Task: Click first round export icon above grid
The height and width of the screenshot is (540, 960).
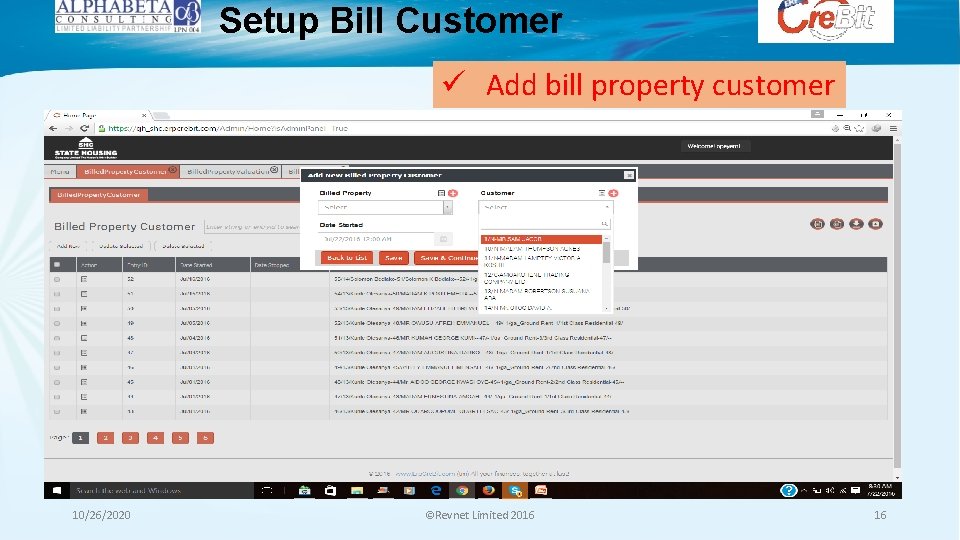Action: click(817, 224)
